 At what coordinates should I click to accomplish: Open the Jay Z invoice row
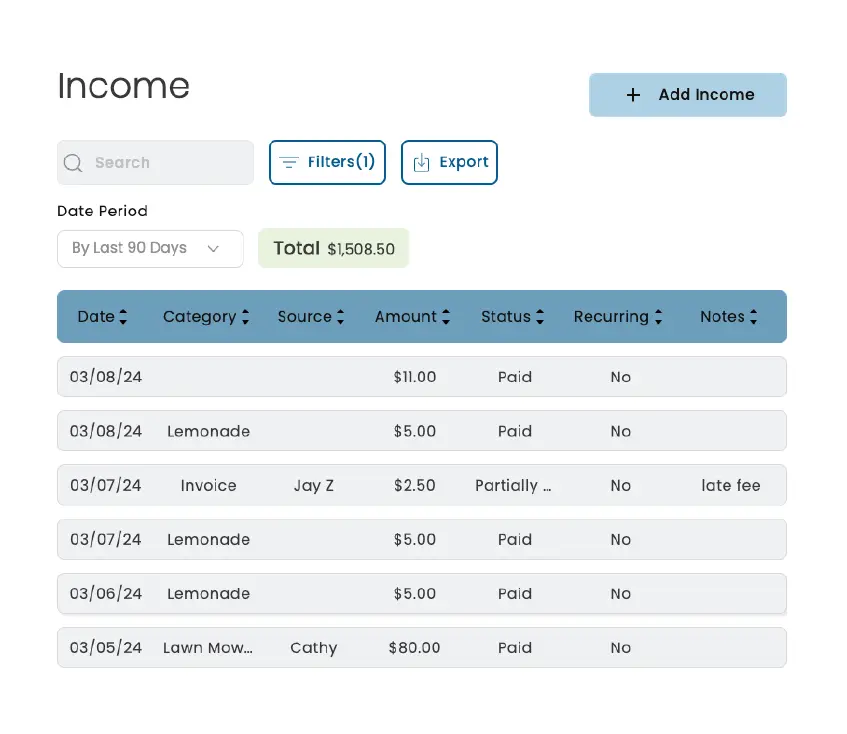pos(421,485)
